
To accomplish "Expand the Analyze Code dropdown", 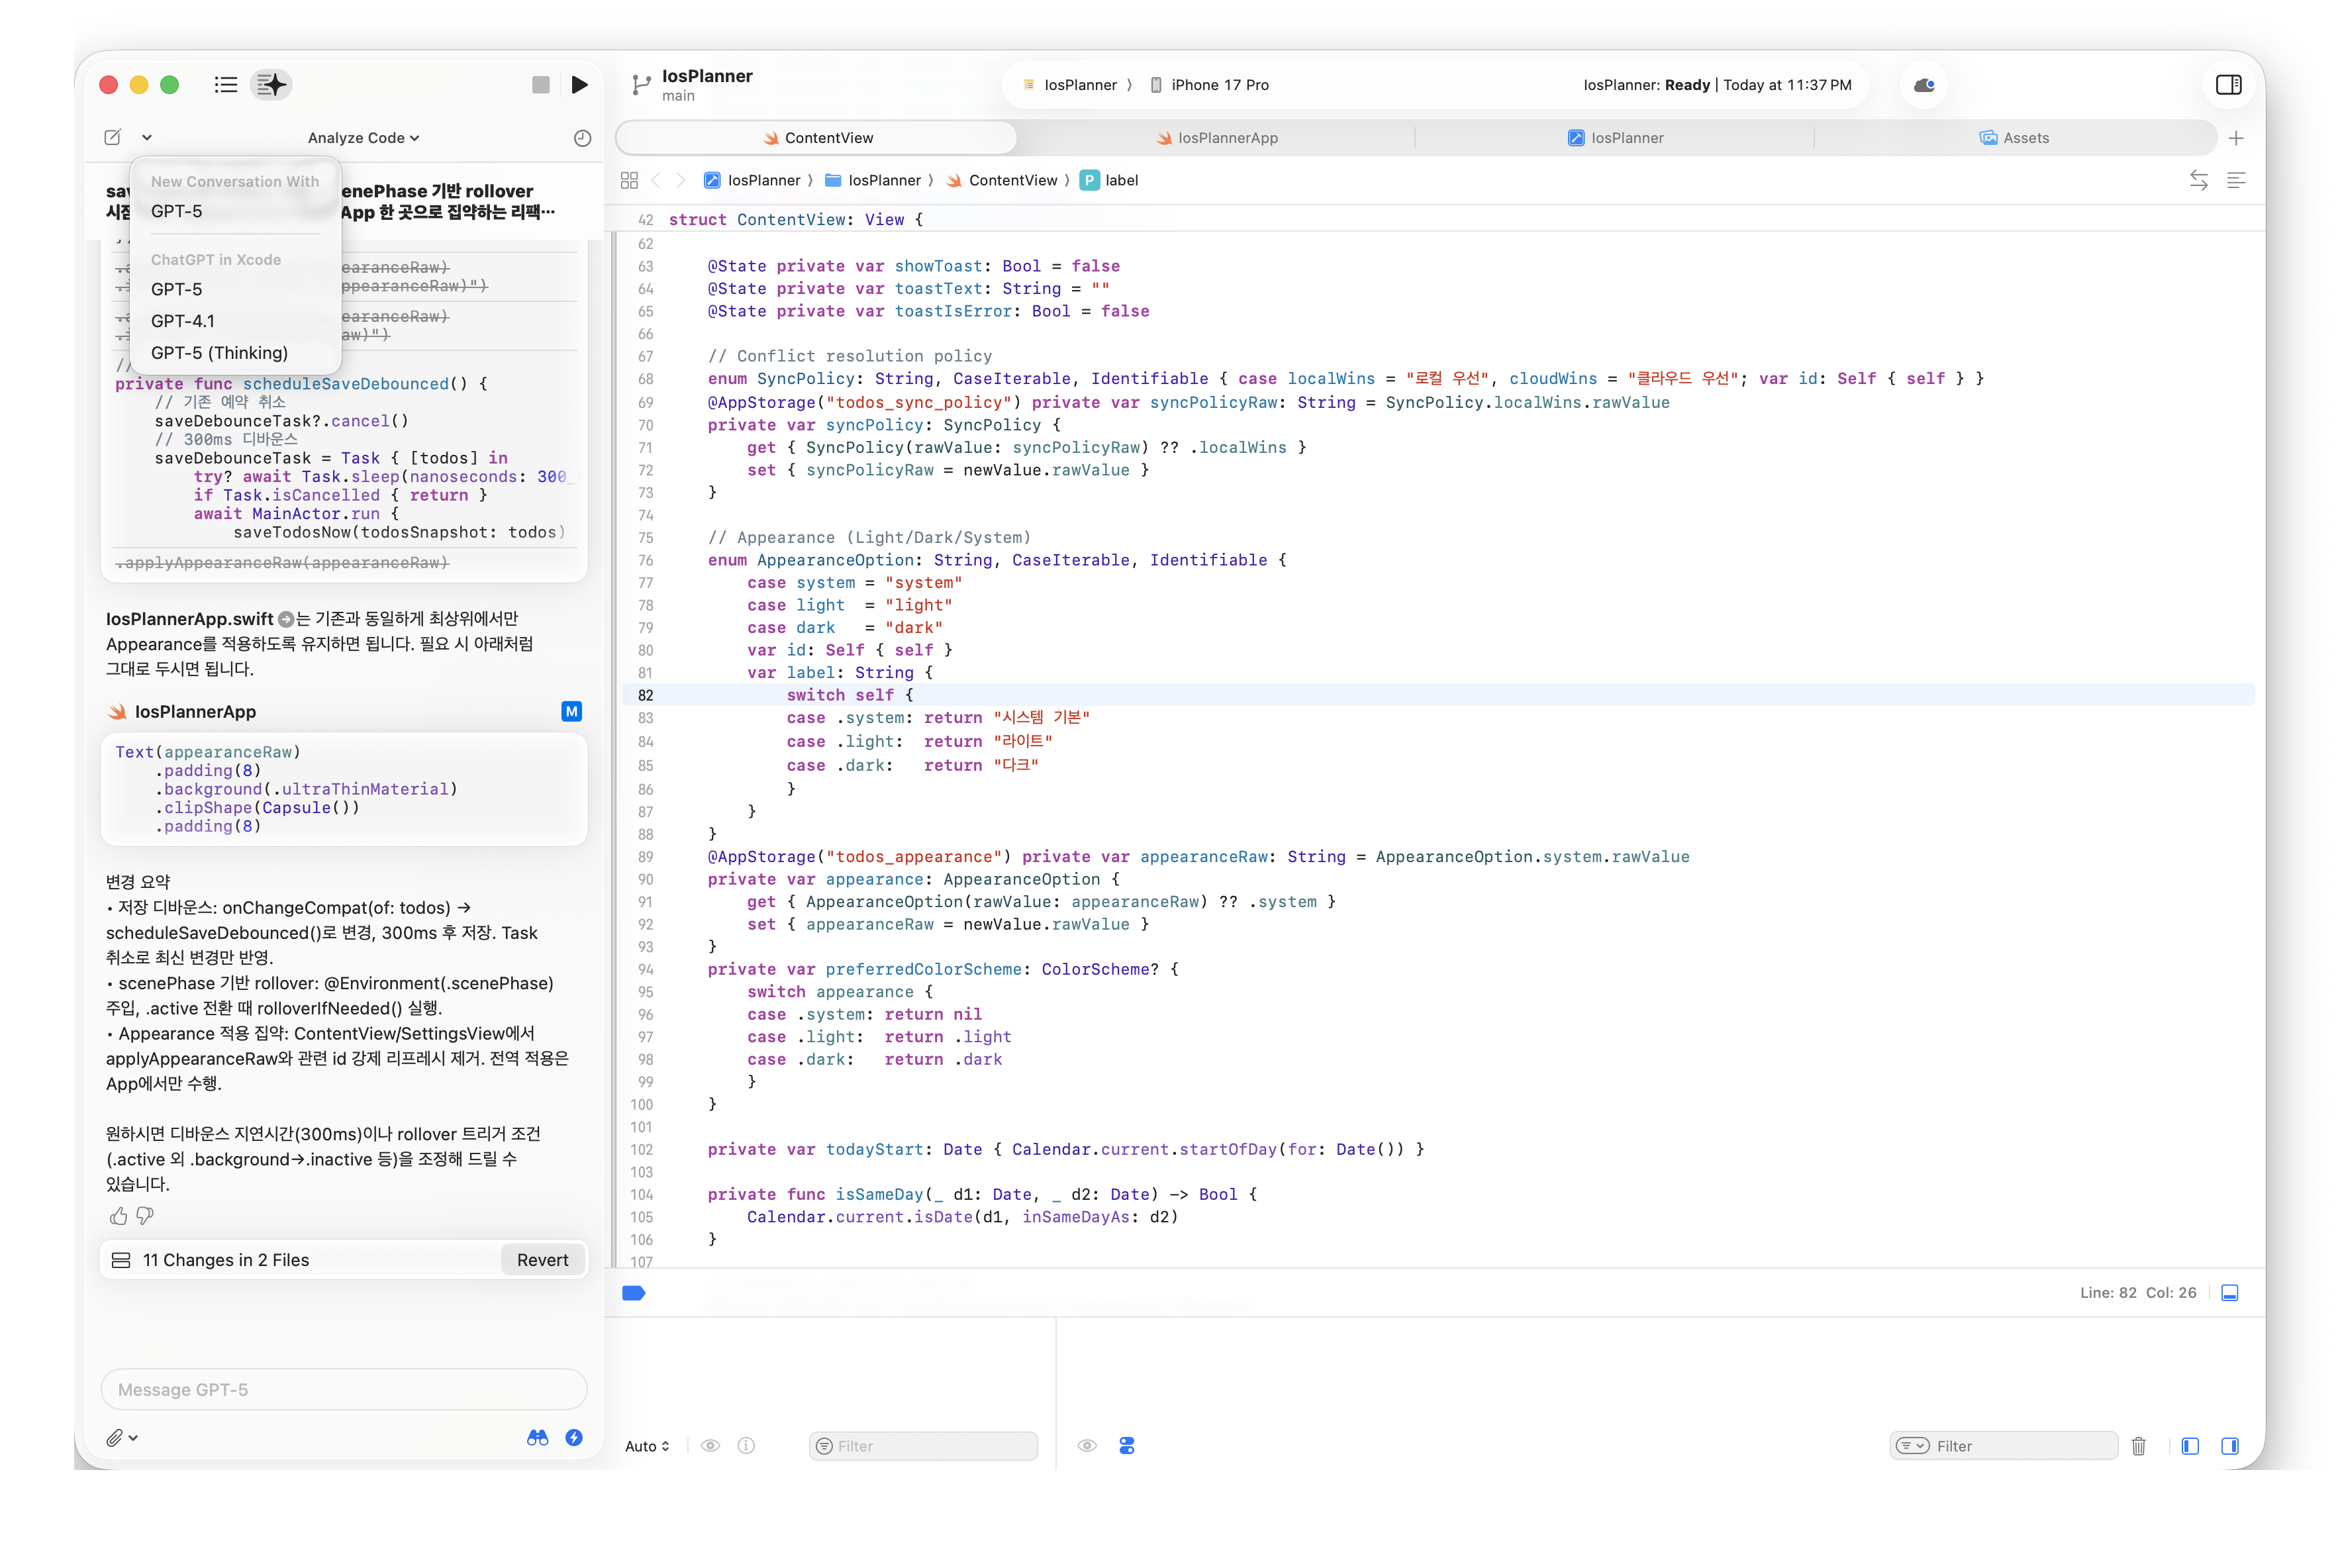I will coord(363,138).
